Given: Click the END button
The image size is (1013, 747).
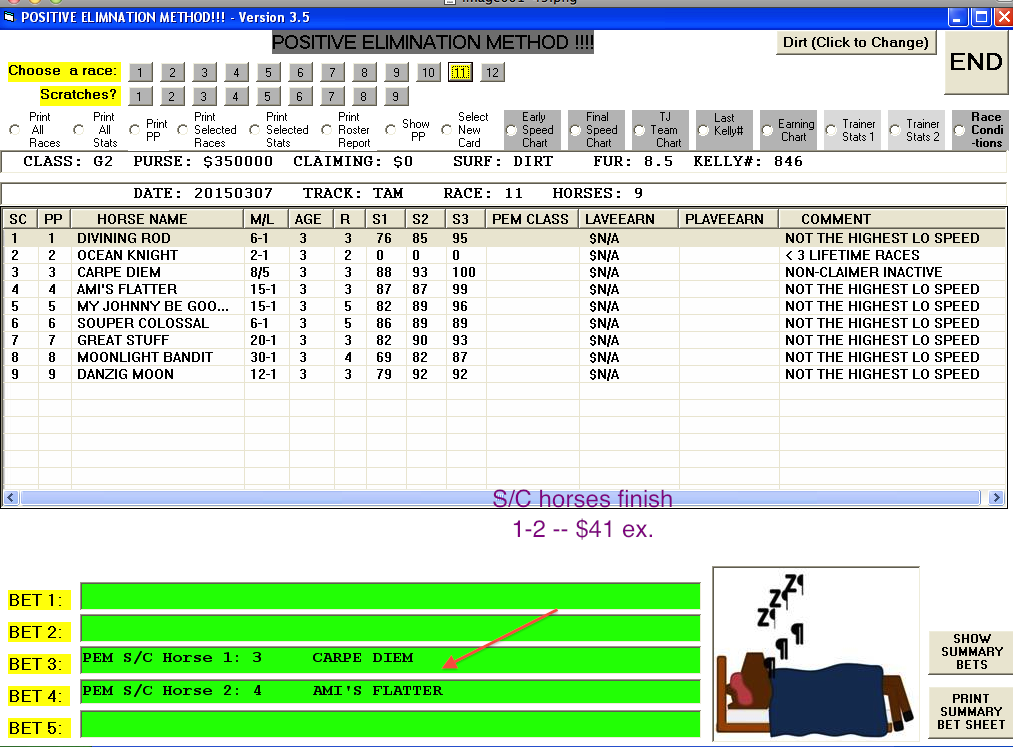Looking at the screenshot, I should [976, 62].
